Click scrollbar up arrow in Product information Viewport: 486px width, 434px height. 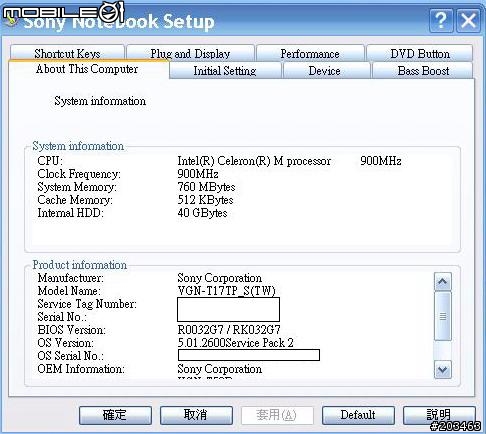pyautogui.click(x=443, y=282)
